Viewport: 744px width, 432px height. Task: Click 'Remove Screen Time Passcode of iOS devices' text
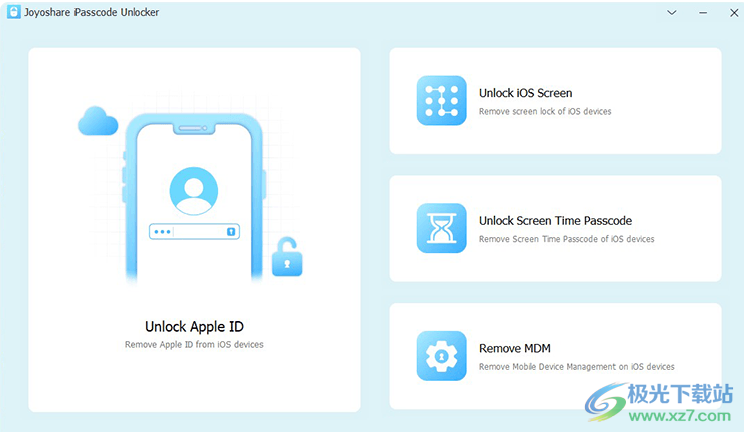click(567, 239)
